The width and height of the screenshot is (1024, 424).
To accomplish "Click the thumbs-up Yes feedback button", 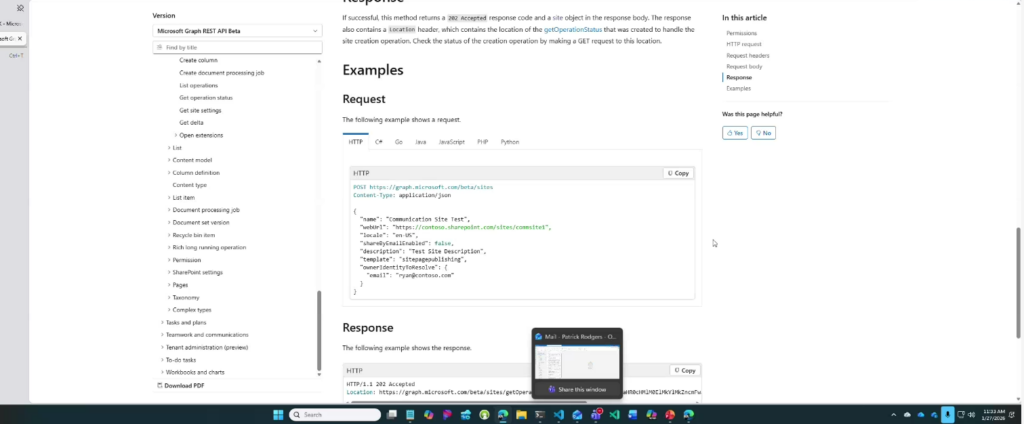I will (x=735, y=133).
